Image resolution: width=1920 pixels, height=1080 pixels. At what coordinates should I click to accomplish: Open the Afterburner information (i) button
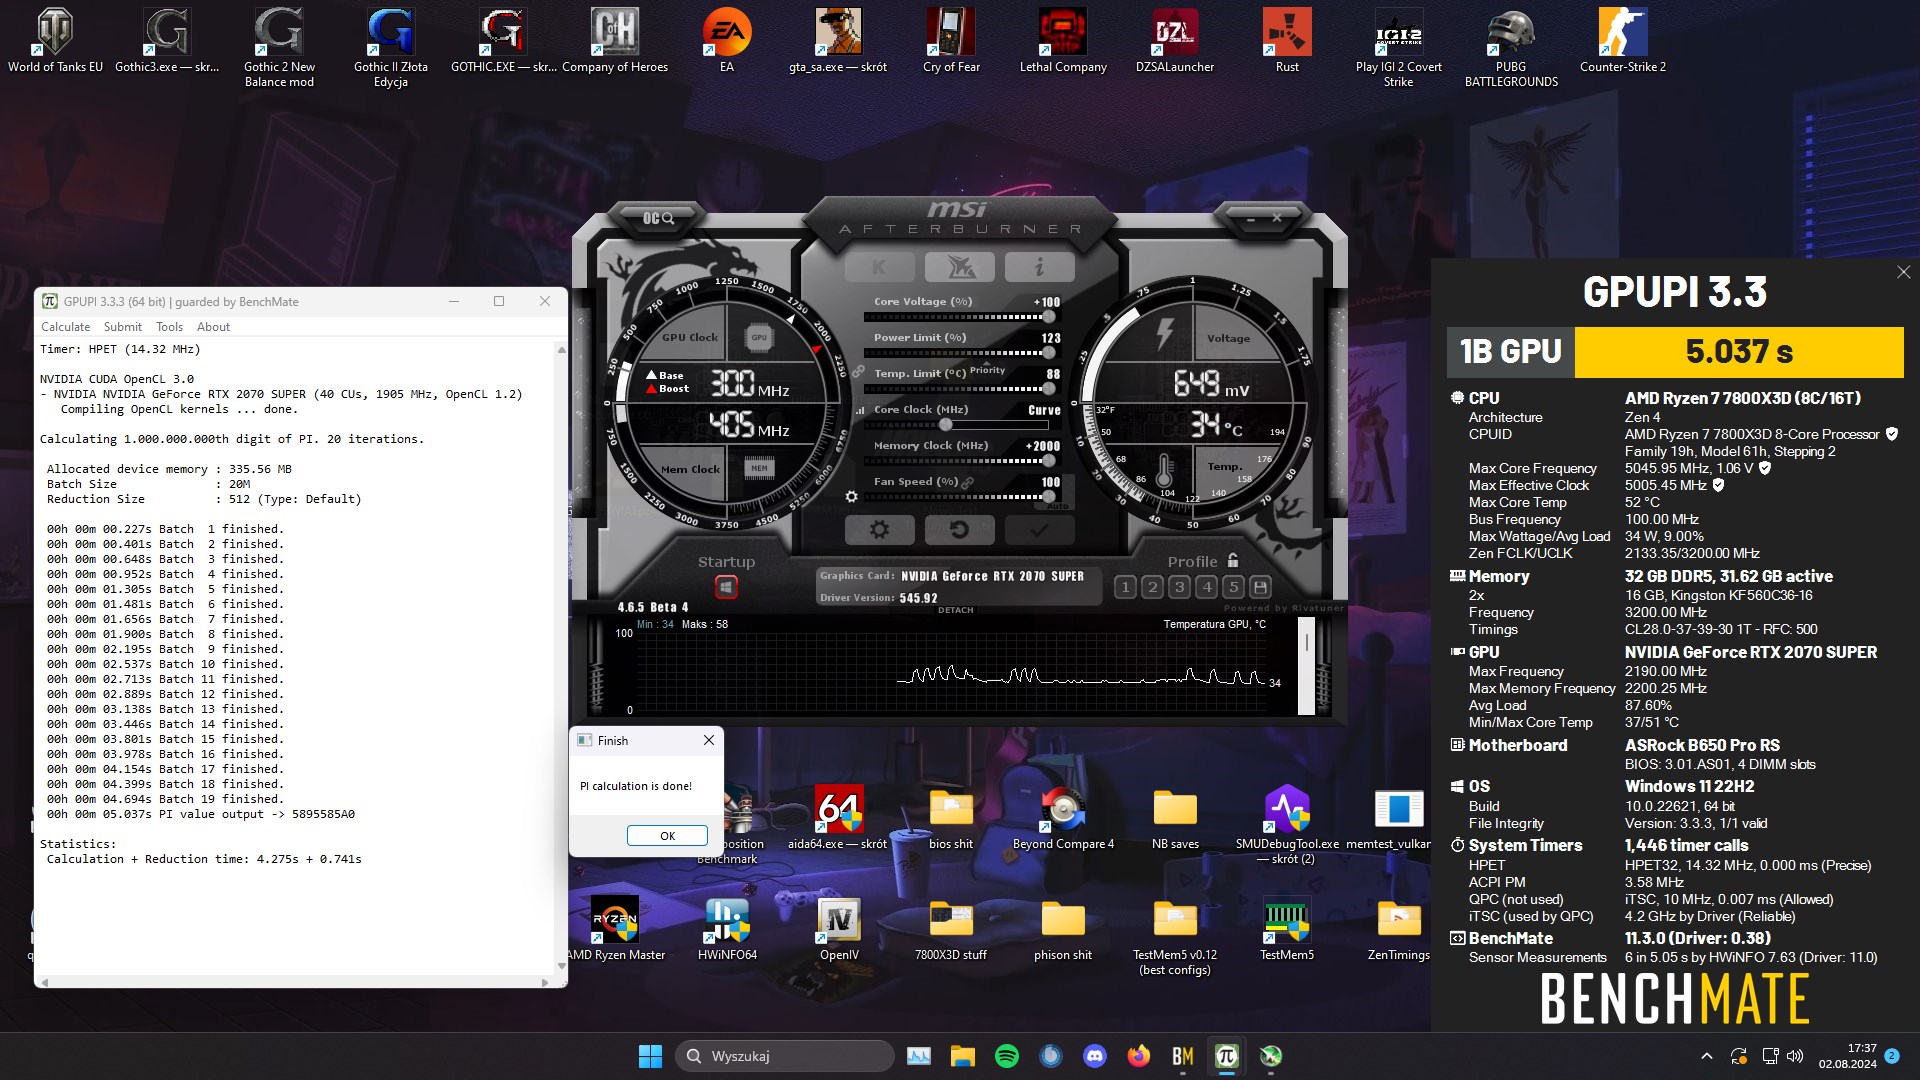pyautogui.click(x=1039, y=267)
